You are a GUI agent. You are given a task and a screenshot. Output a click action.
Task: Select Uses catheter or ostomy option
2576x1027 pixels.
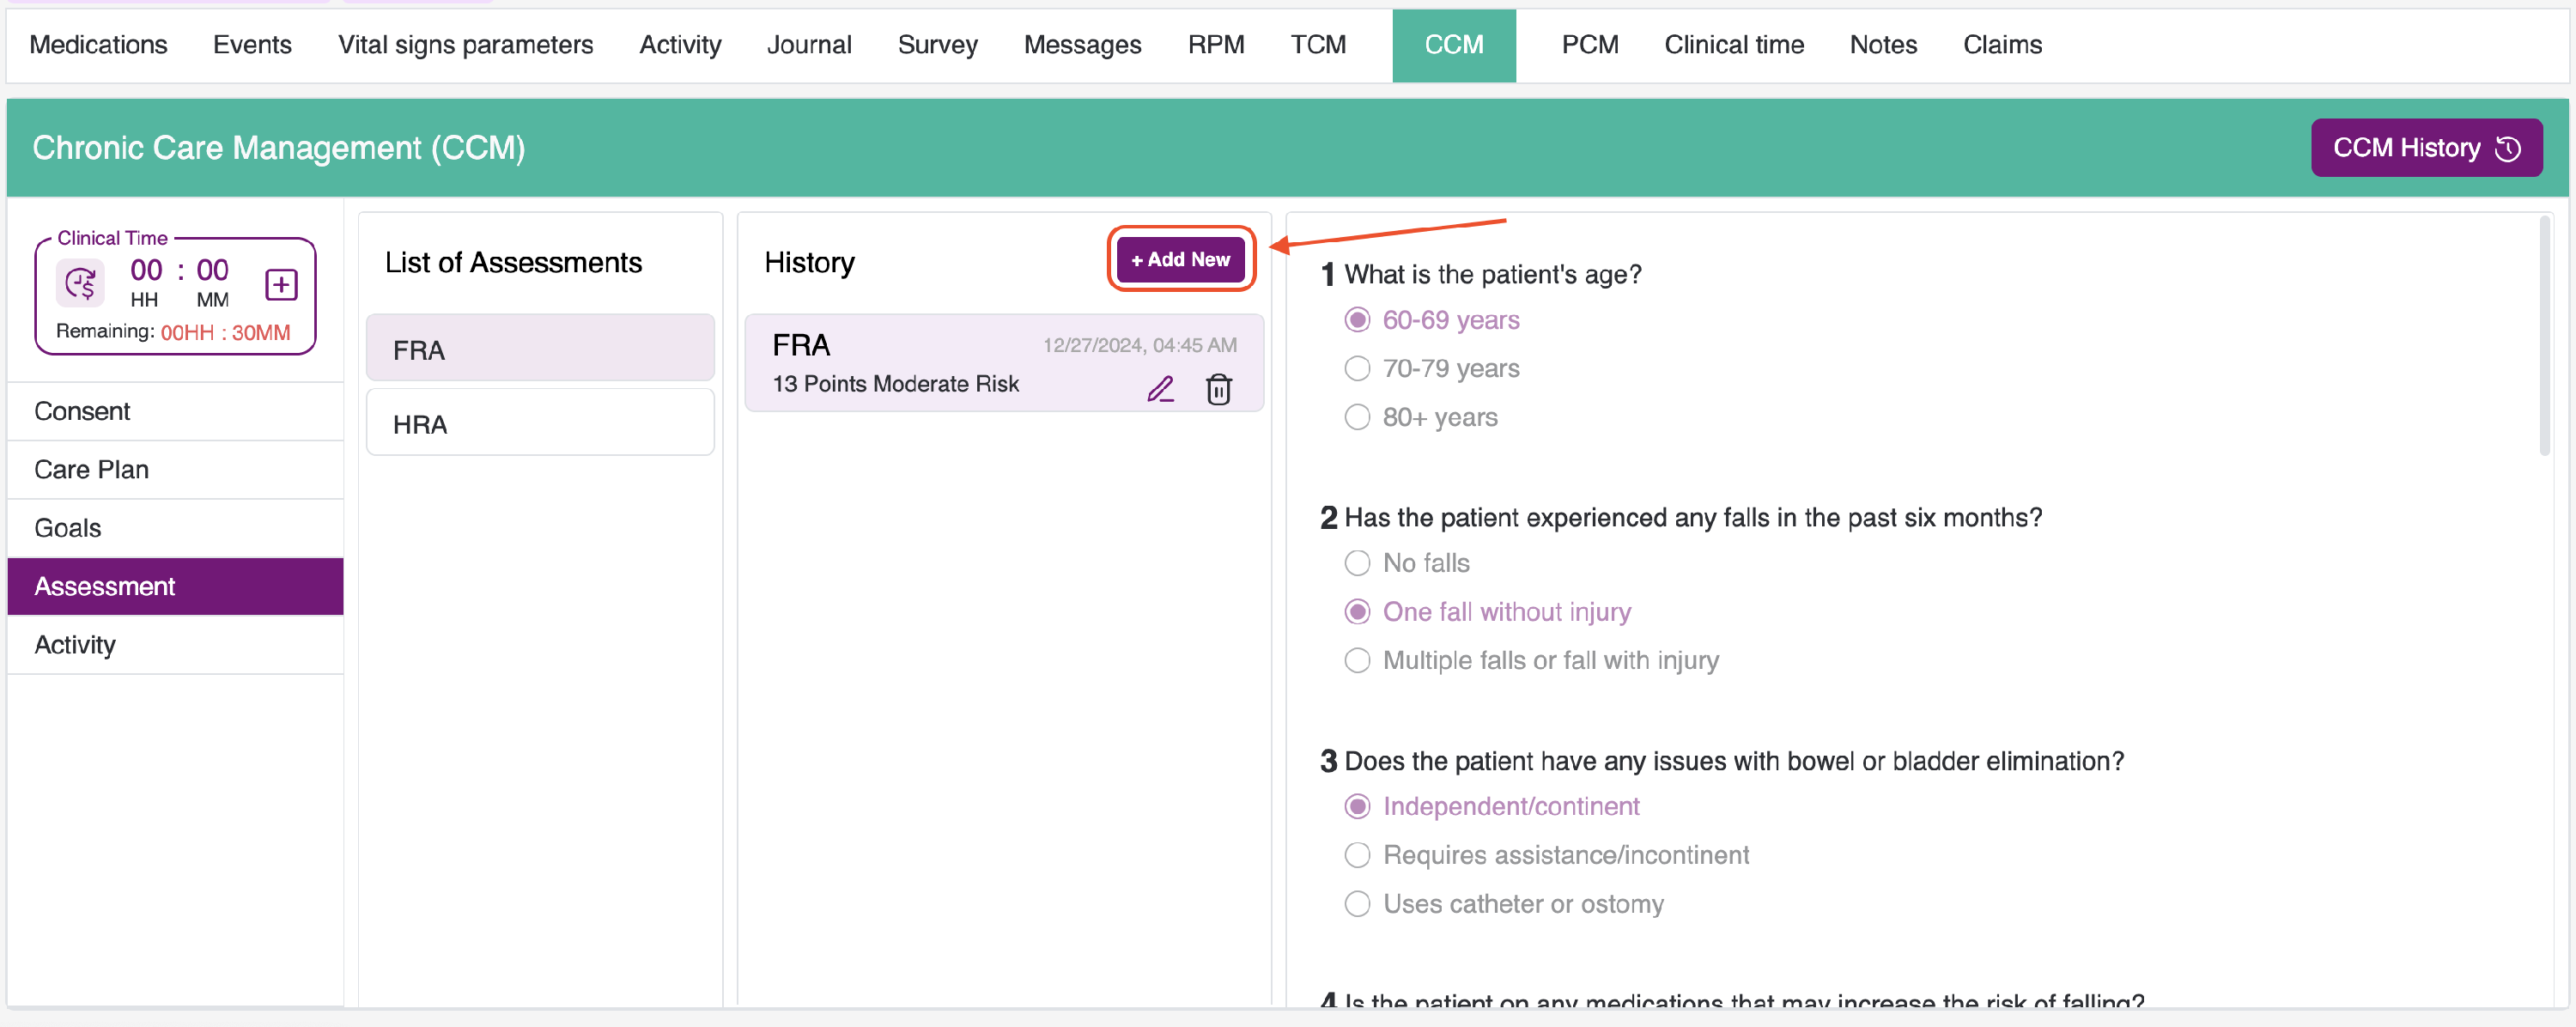[1357, 904]
